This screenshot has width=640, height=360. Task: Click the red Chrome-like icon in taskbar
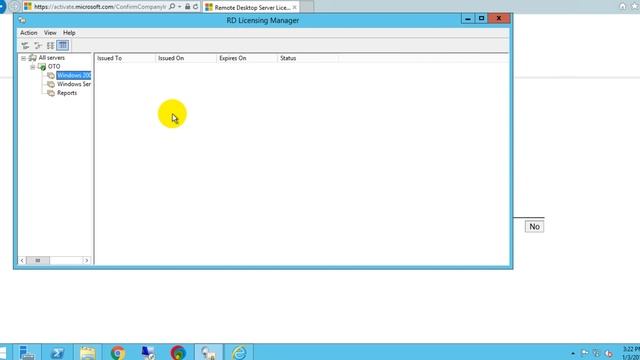[x=178, y=352]
